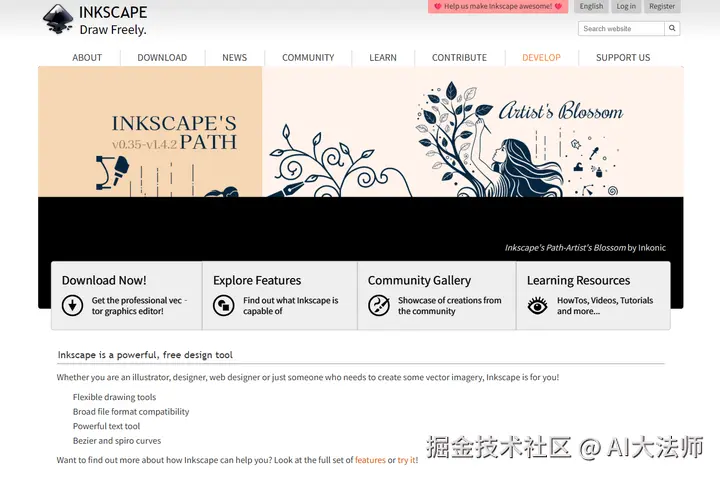720x477 pixels.
Task: Open the Community Gallery heading
Action: [x=419, y=280]
